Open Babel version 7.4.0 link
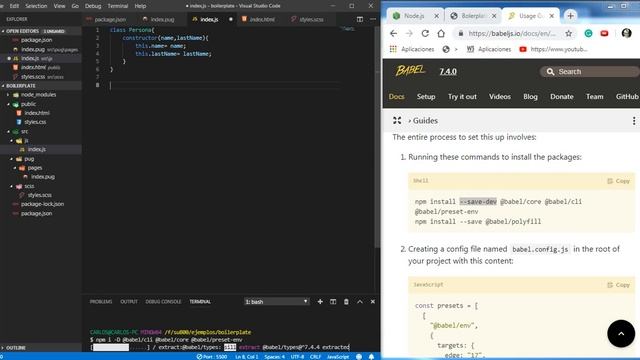 click(448, 71)
